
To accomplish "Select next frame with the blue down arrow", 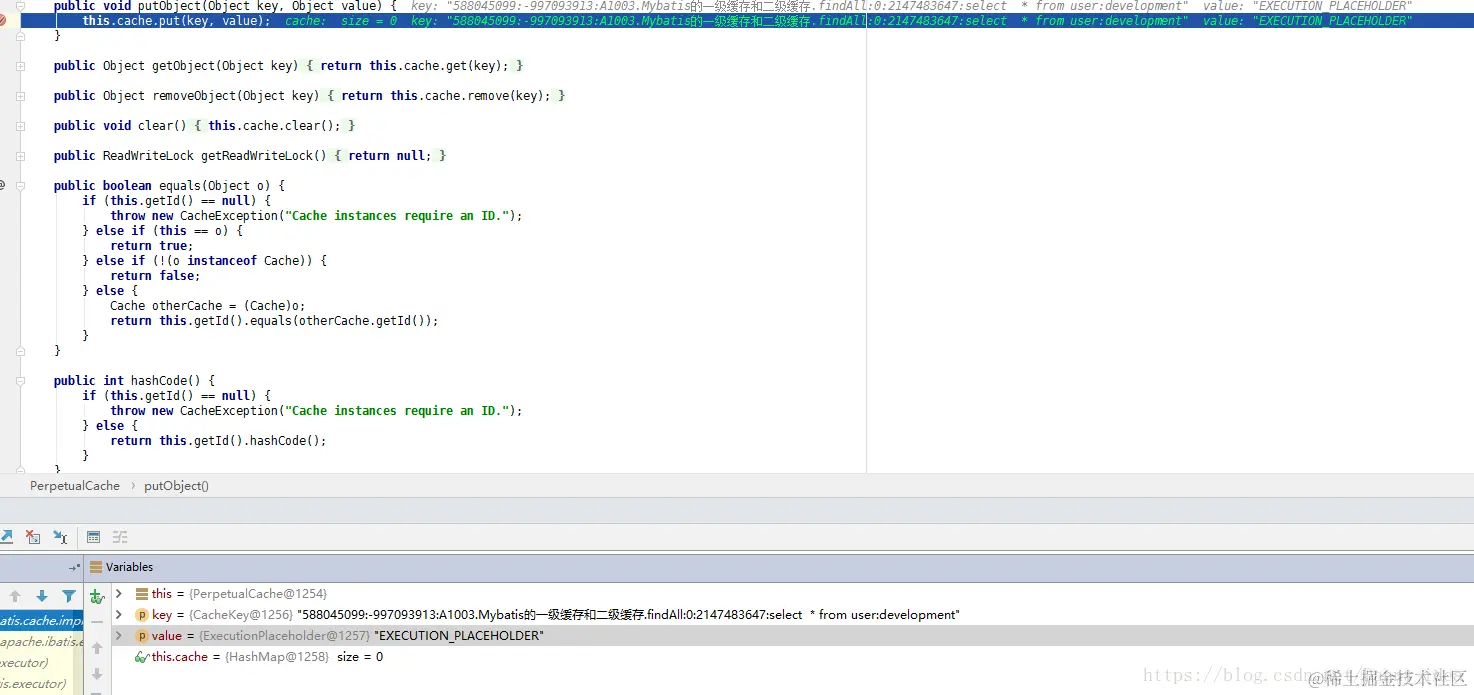I will coord(42,596).
